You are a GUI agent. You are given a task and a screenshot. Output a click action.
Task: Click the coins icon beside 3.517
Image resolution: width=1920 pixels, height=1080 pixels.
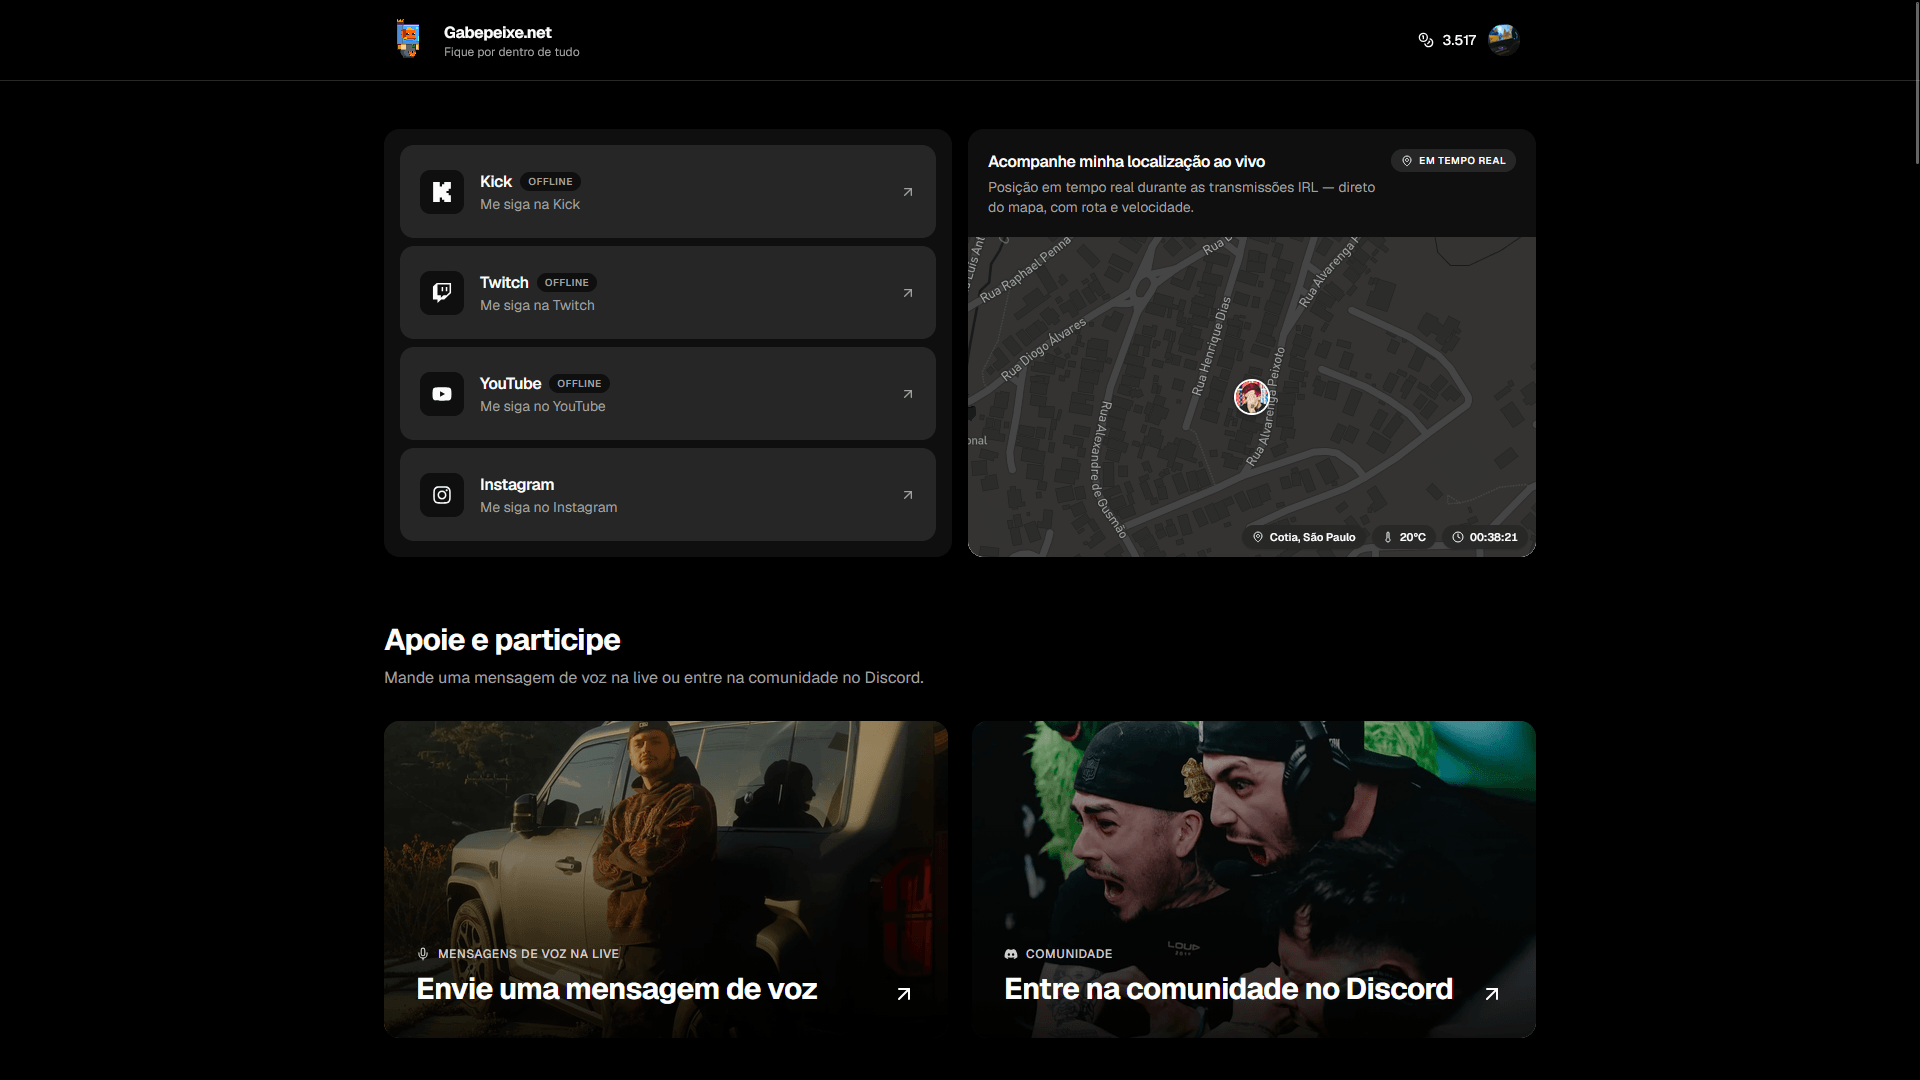point(1426,40)
